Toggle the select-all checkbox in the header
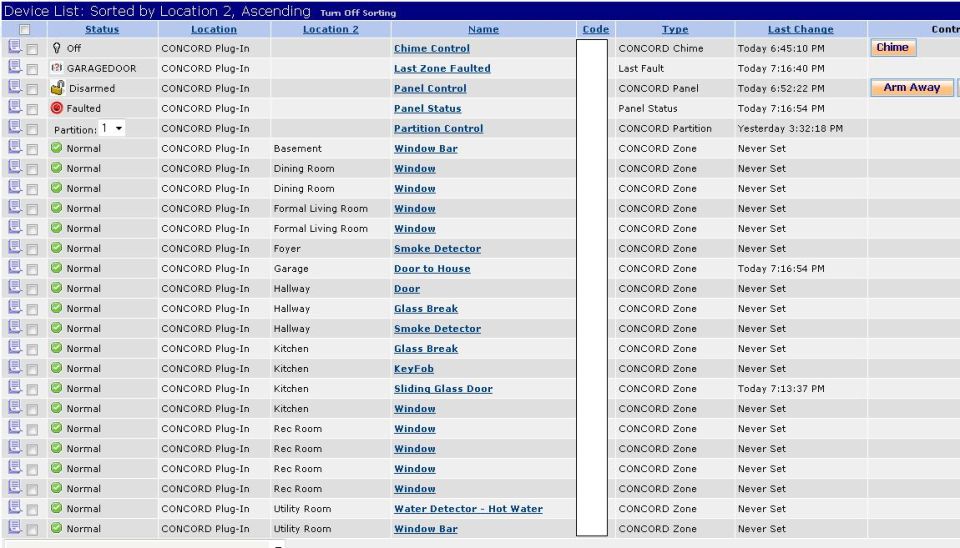Image resolution: width=960 pixels, height=548 pixels. click(x=24, y=29)
